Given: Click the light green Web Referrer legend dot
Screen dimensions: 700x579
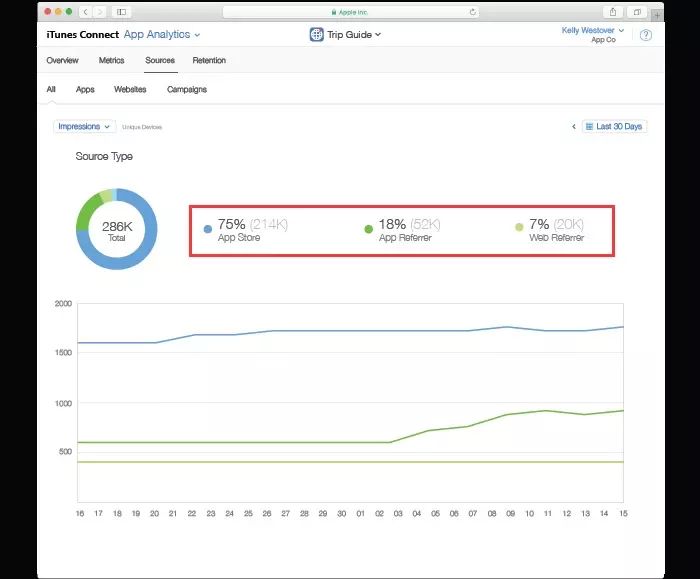Looking at the screenshot, I should click(x=519, y=227).
